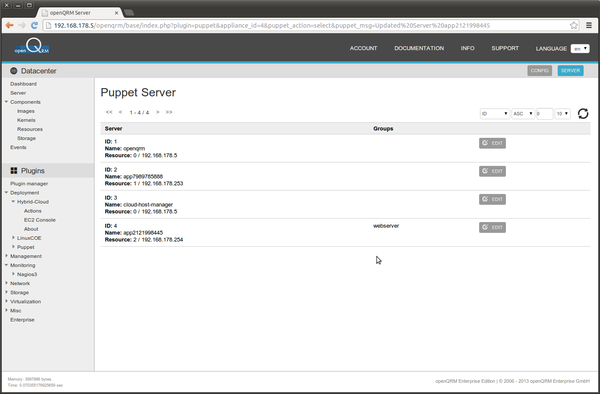Open EC2 Console under Hybrid-Cloud
This screenshot has height=394, width=600.
40,220
